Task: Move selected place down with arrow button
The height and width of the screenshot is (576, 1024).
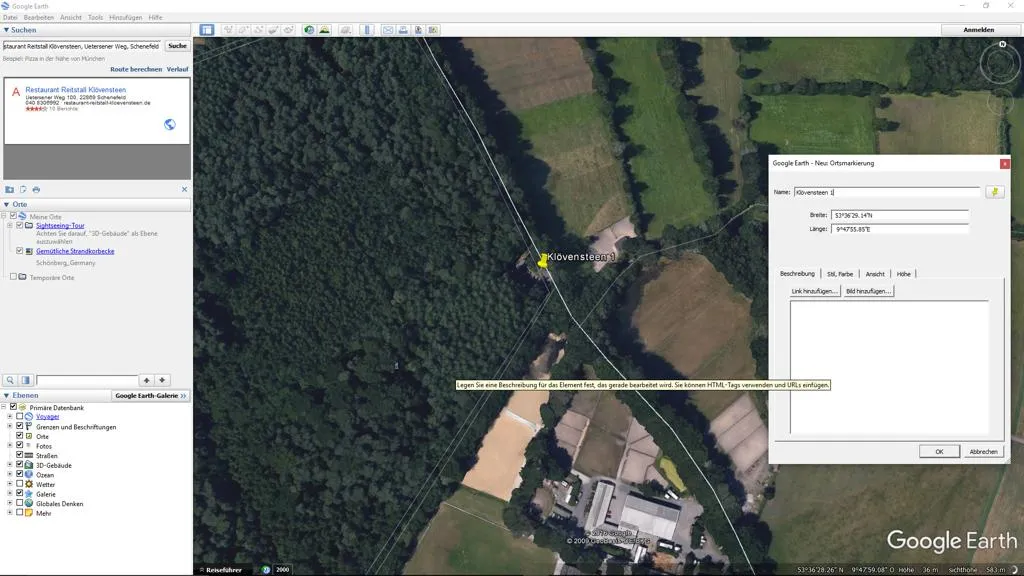Action: [162, 380]
